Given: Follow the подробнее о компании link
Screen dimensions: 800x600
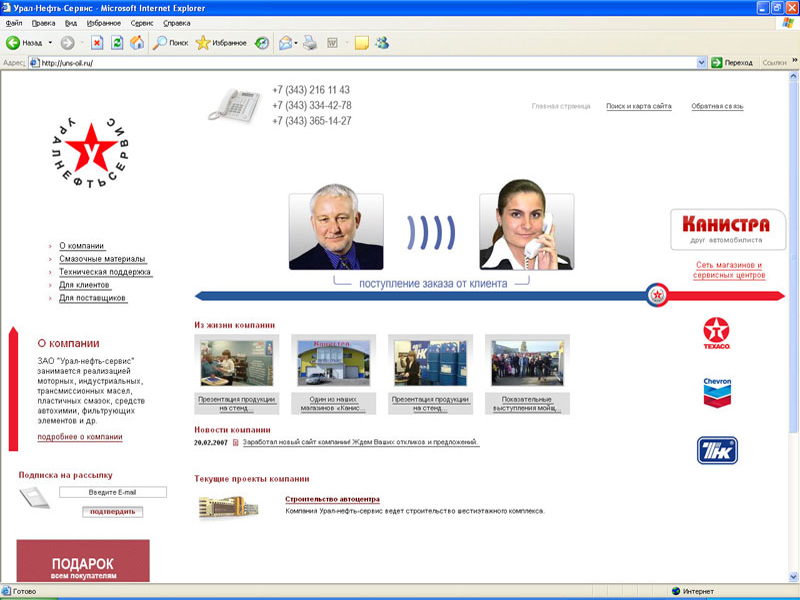Looking at the screenshot, I should tap(80, 437).
